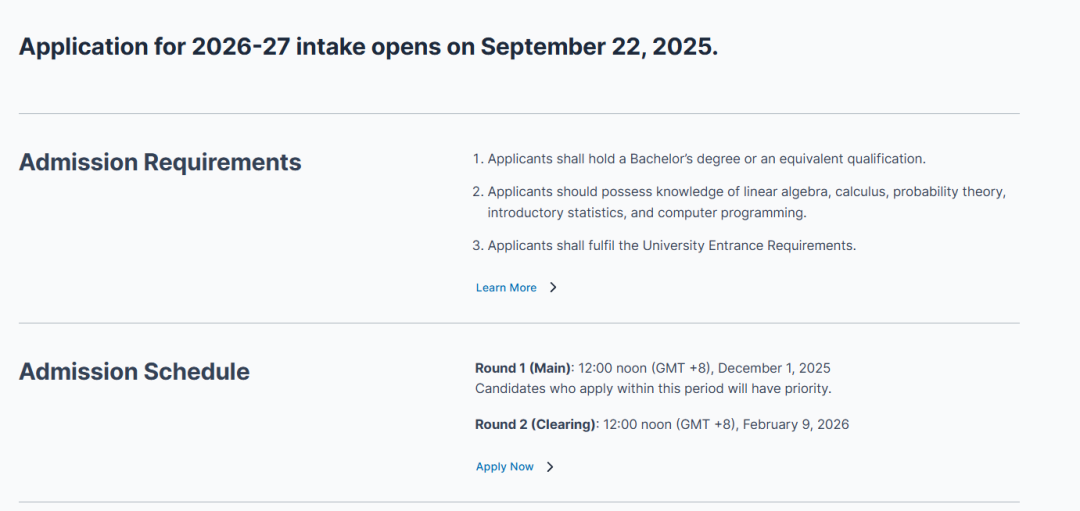Screen dimensions: 1080x511
Task: Click September 22, 2025 in the heading
Action: (599, 47)
